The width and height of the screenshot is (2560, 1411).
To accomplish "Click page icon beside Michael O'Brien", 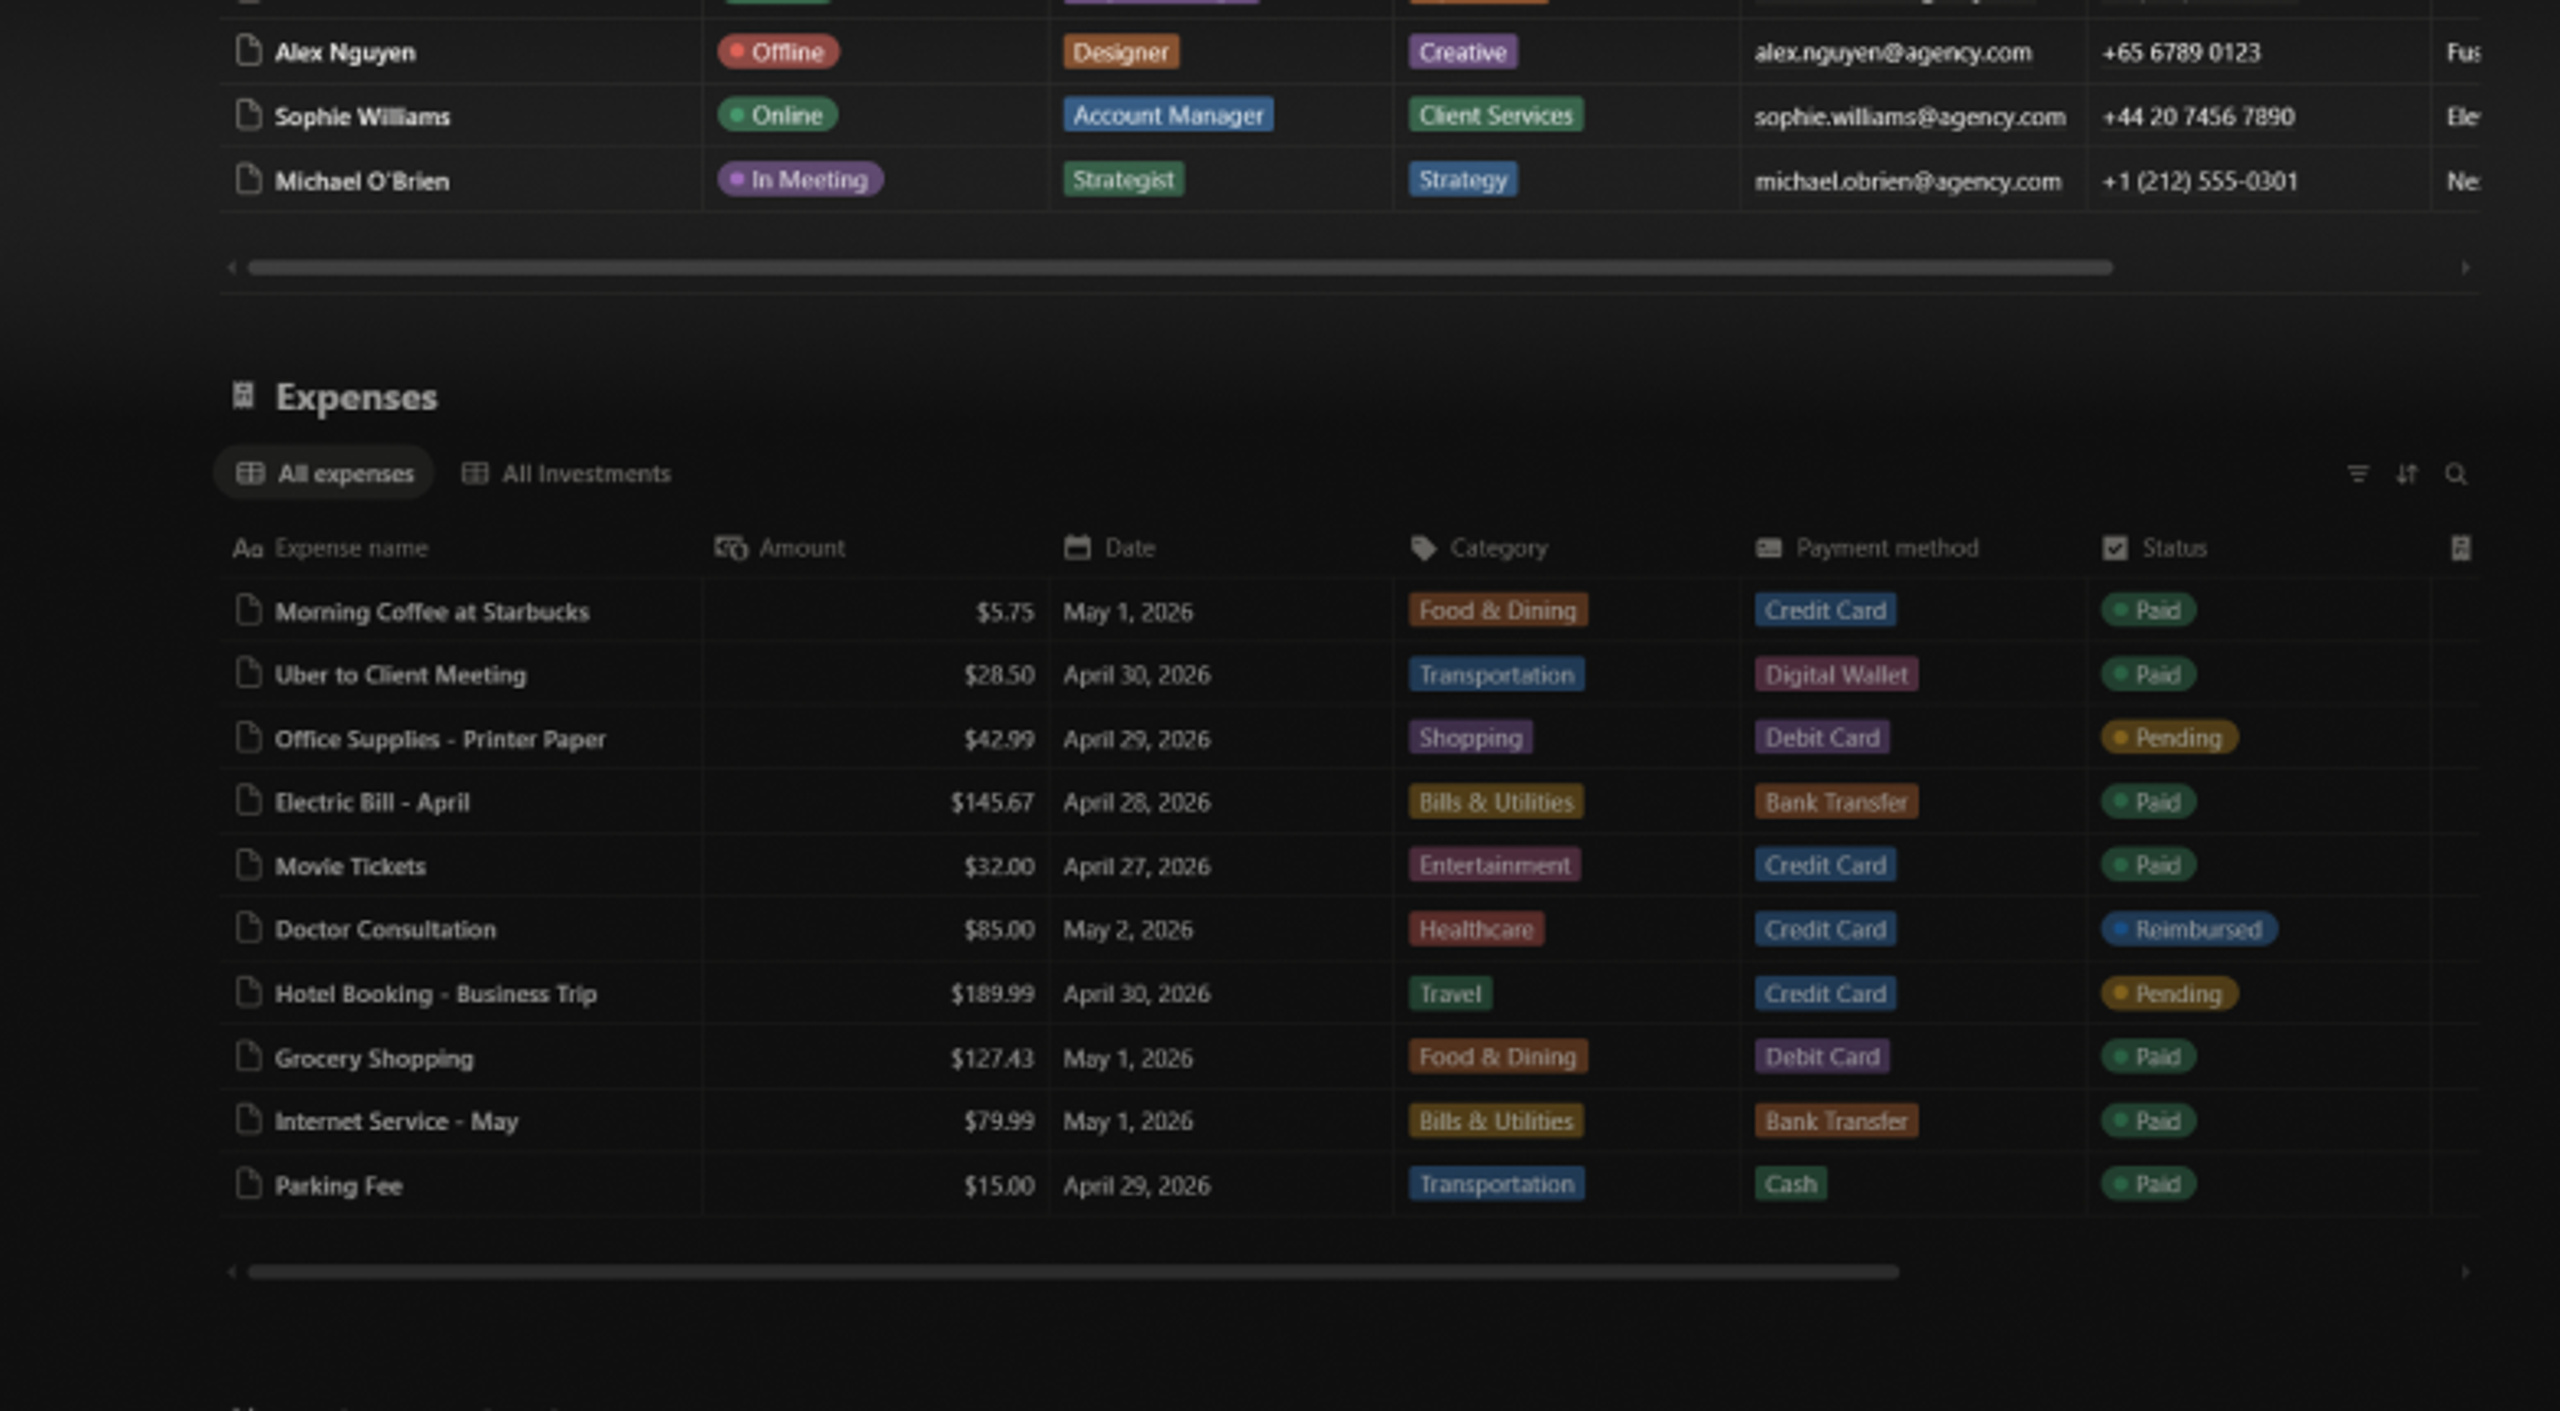I will (x=248, y=180).
